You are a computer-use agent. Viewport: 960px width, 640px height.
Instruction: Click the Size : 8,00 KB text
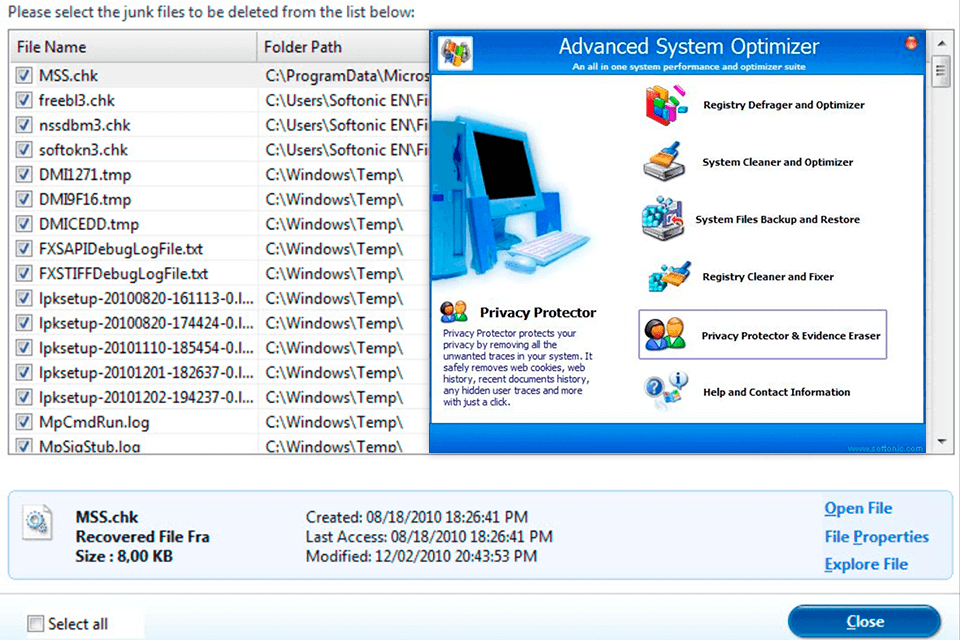click(124, 556)
